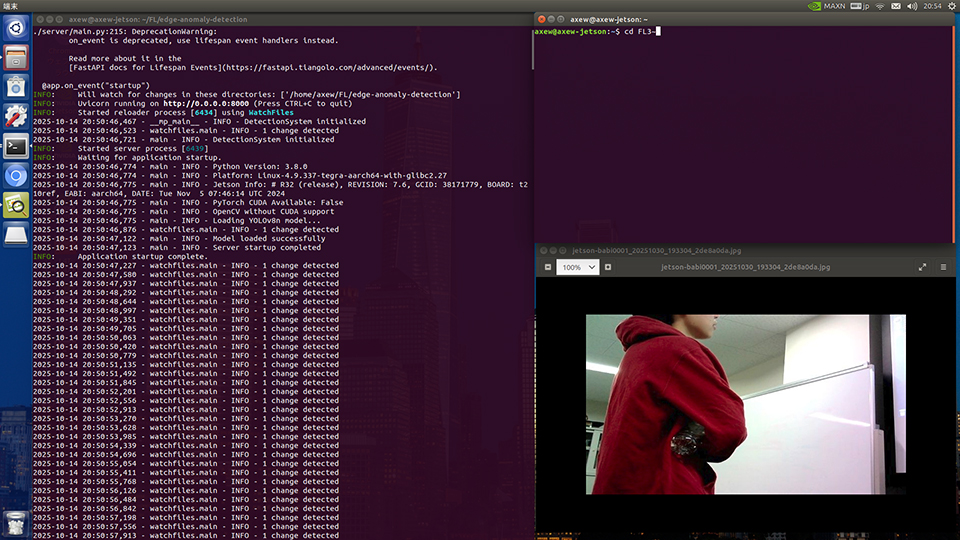
Task: Click the zoom in button in image viewer
Action: tap(608, 268)
